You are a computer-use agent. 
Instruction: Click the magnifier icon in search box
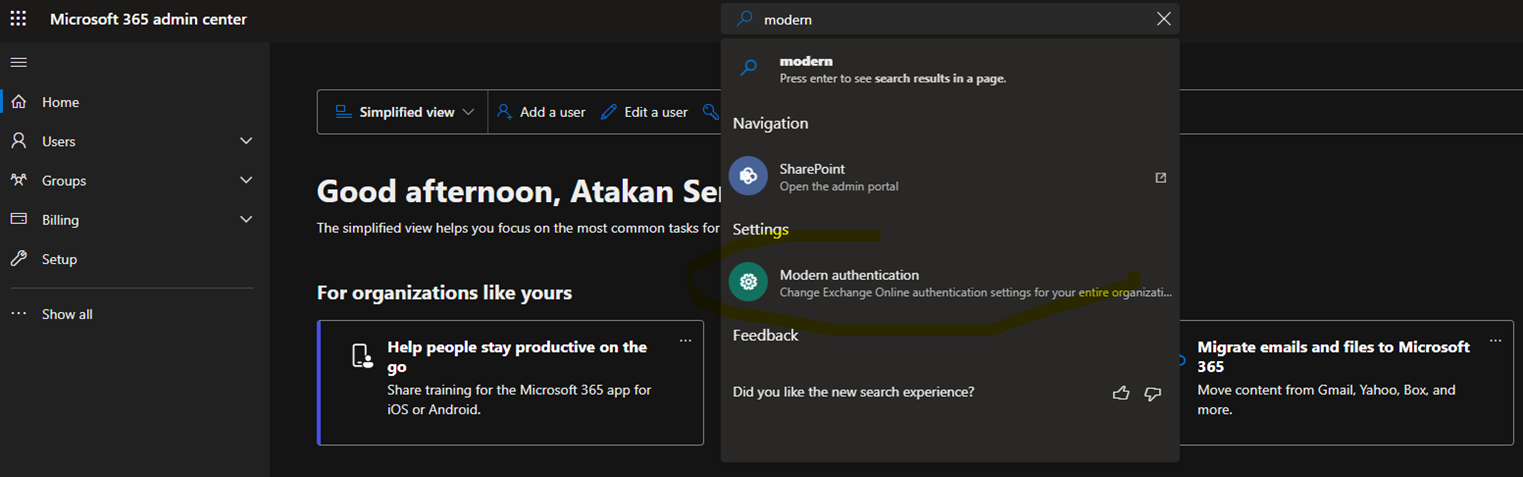tap(744, 18)
